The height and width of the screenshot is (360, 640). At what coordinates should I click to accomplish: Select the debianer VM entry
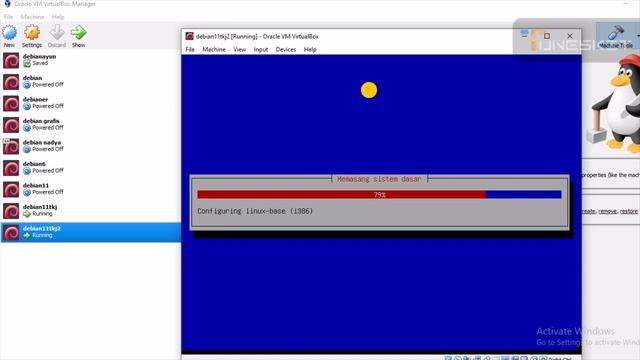pyautogui.click(x=91, y=103)
